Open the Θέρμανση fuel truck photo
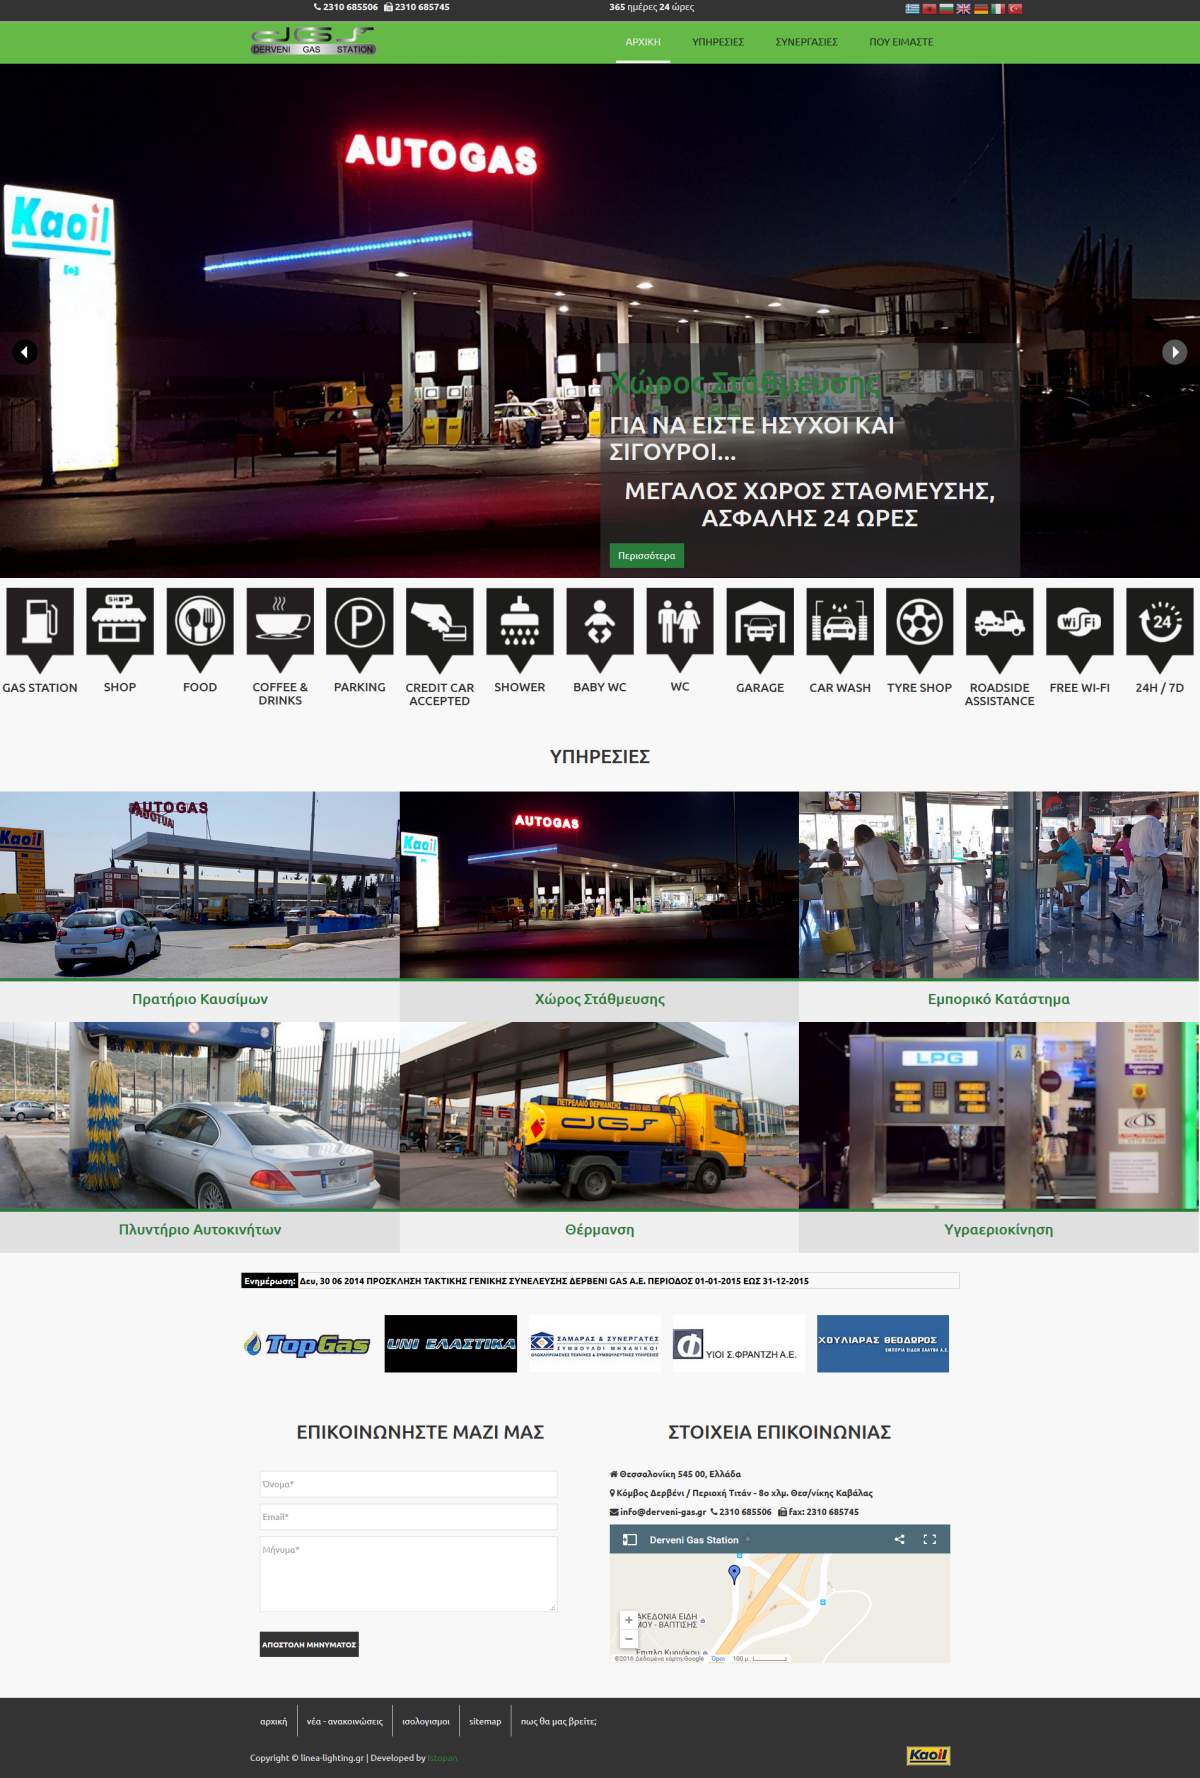 point(600,1115)
